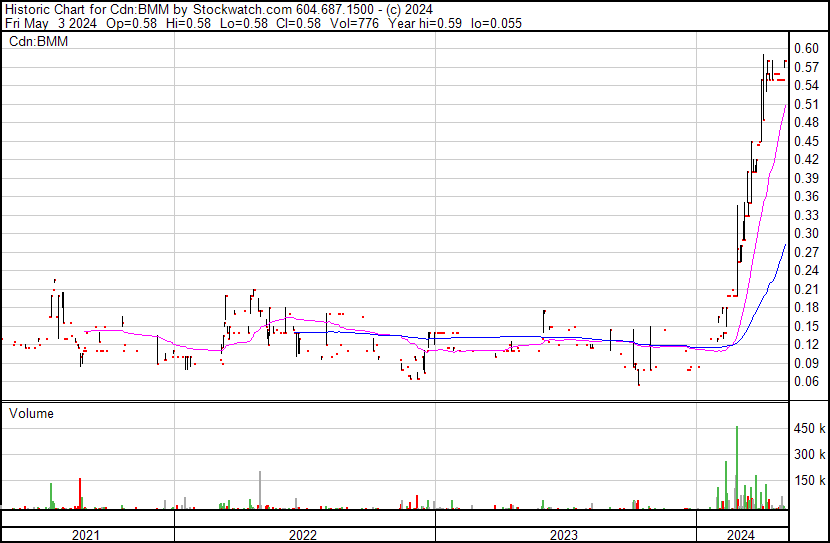Click the 'Volume' panel label
The width and height of the screenshot is (830, 543).
pyautogui.click(x=31, y=413)
